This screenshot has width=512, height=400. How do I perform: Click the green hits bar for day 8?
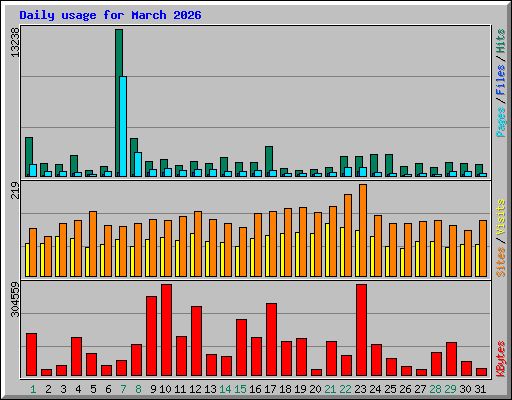pyautogui.click(x=133, y=157)
